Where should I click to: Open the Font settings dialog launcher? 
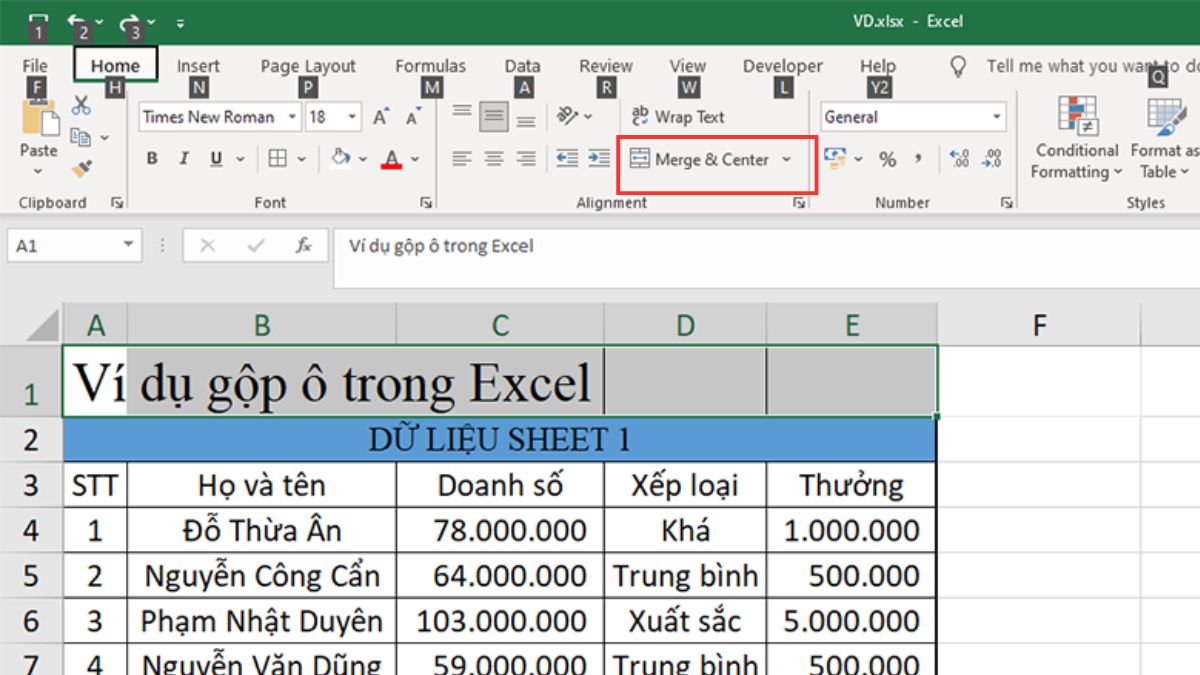click(427, 203)
